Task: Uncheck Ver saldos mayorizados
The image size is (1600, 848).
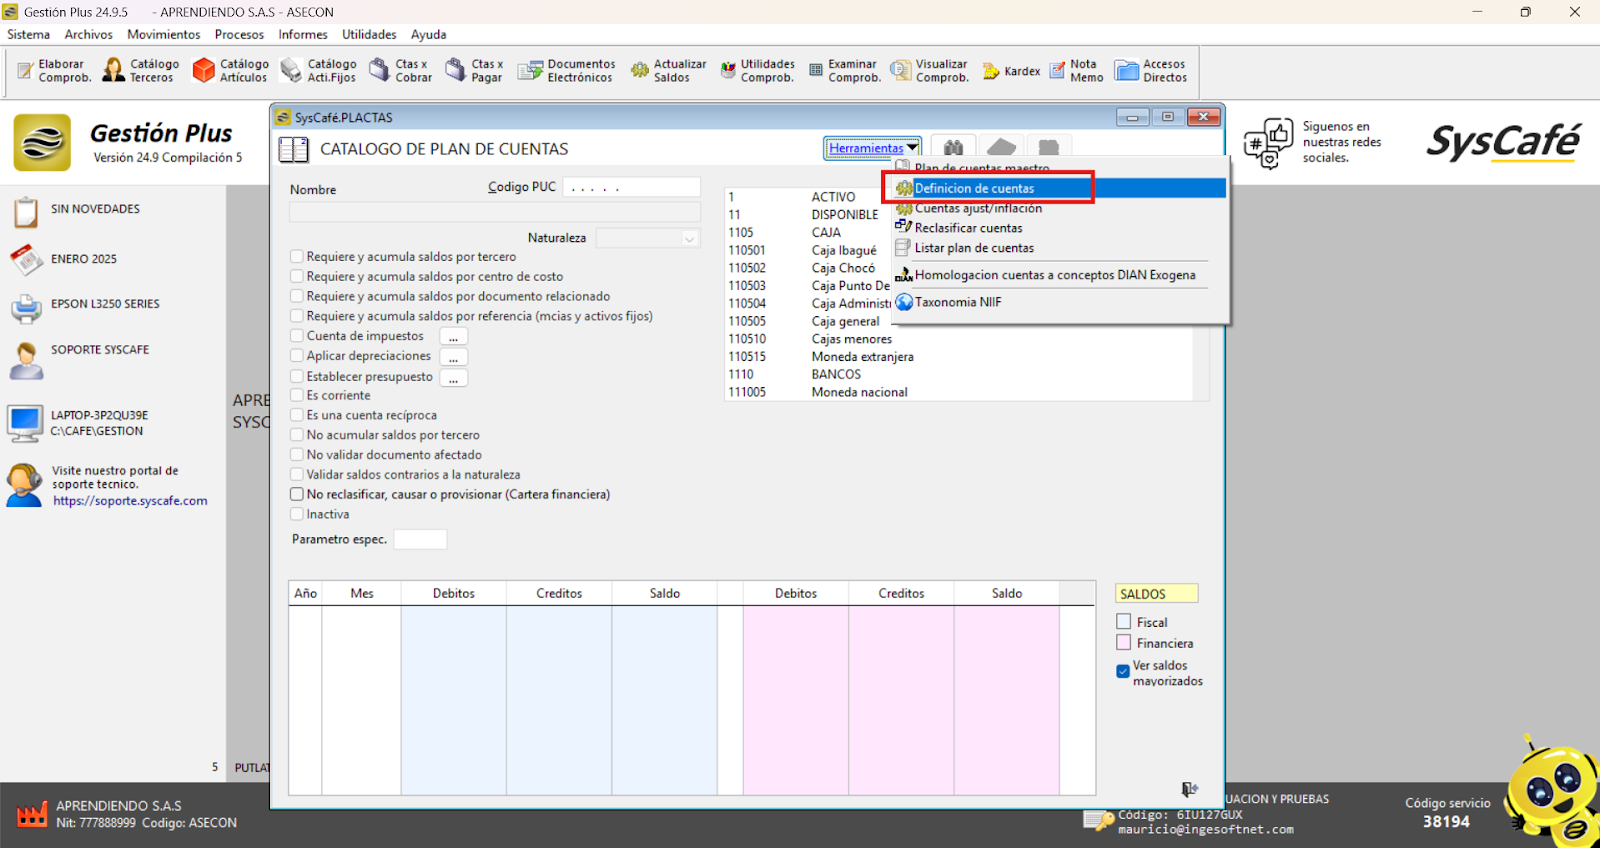Action: pos(1124,672)
